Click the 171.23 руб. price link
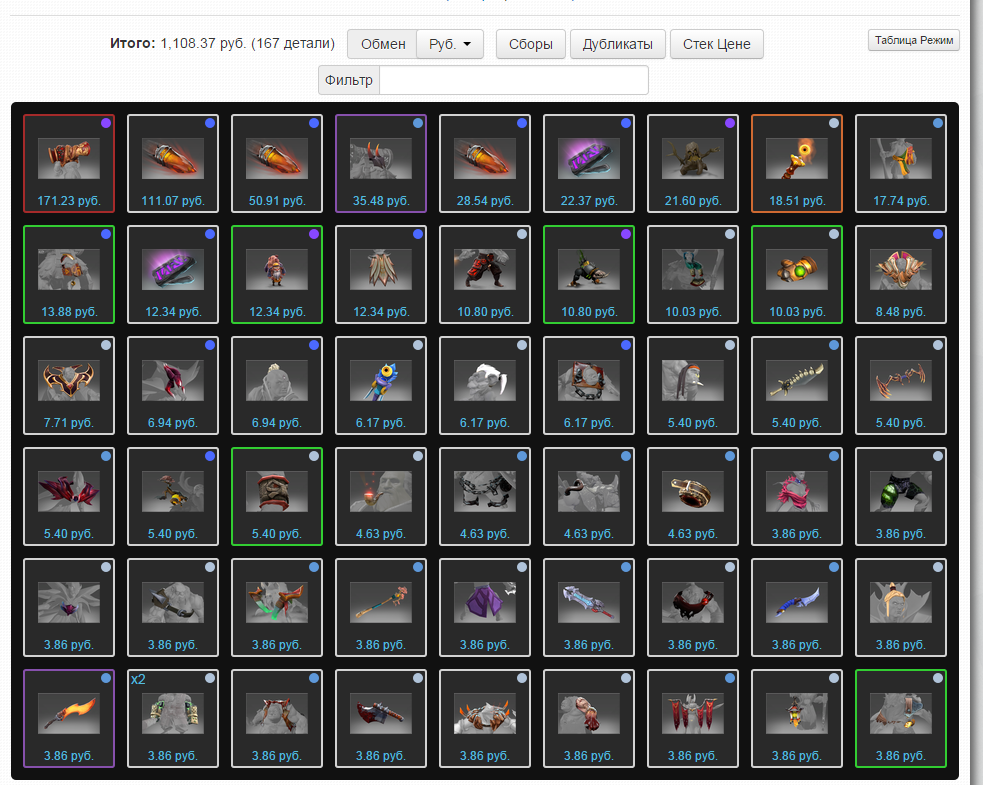 tap(69, 201)
